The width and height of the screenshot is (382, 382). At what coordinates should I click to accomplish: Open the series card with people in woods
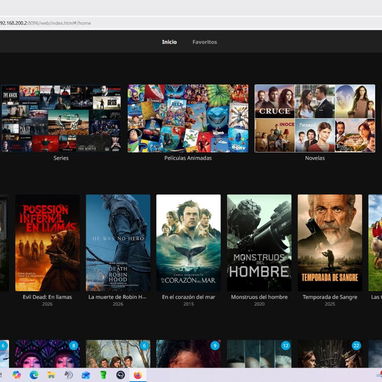click(x=118, y=354)
